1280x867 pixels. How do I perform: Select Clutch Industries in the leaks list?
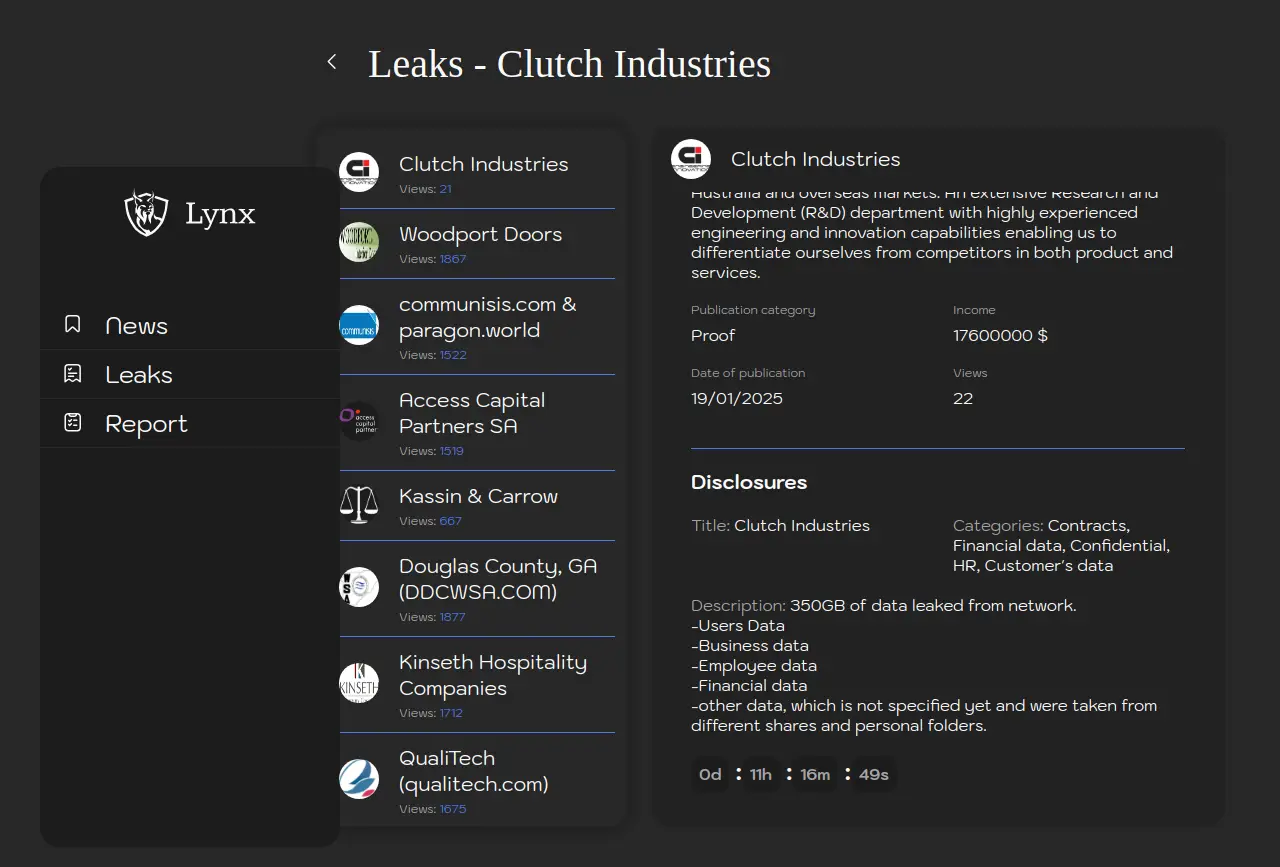pos(483,165)
